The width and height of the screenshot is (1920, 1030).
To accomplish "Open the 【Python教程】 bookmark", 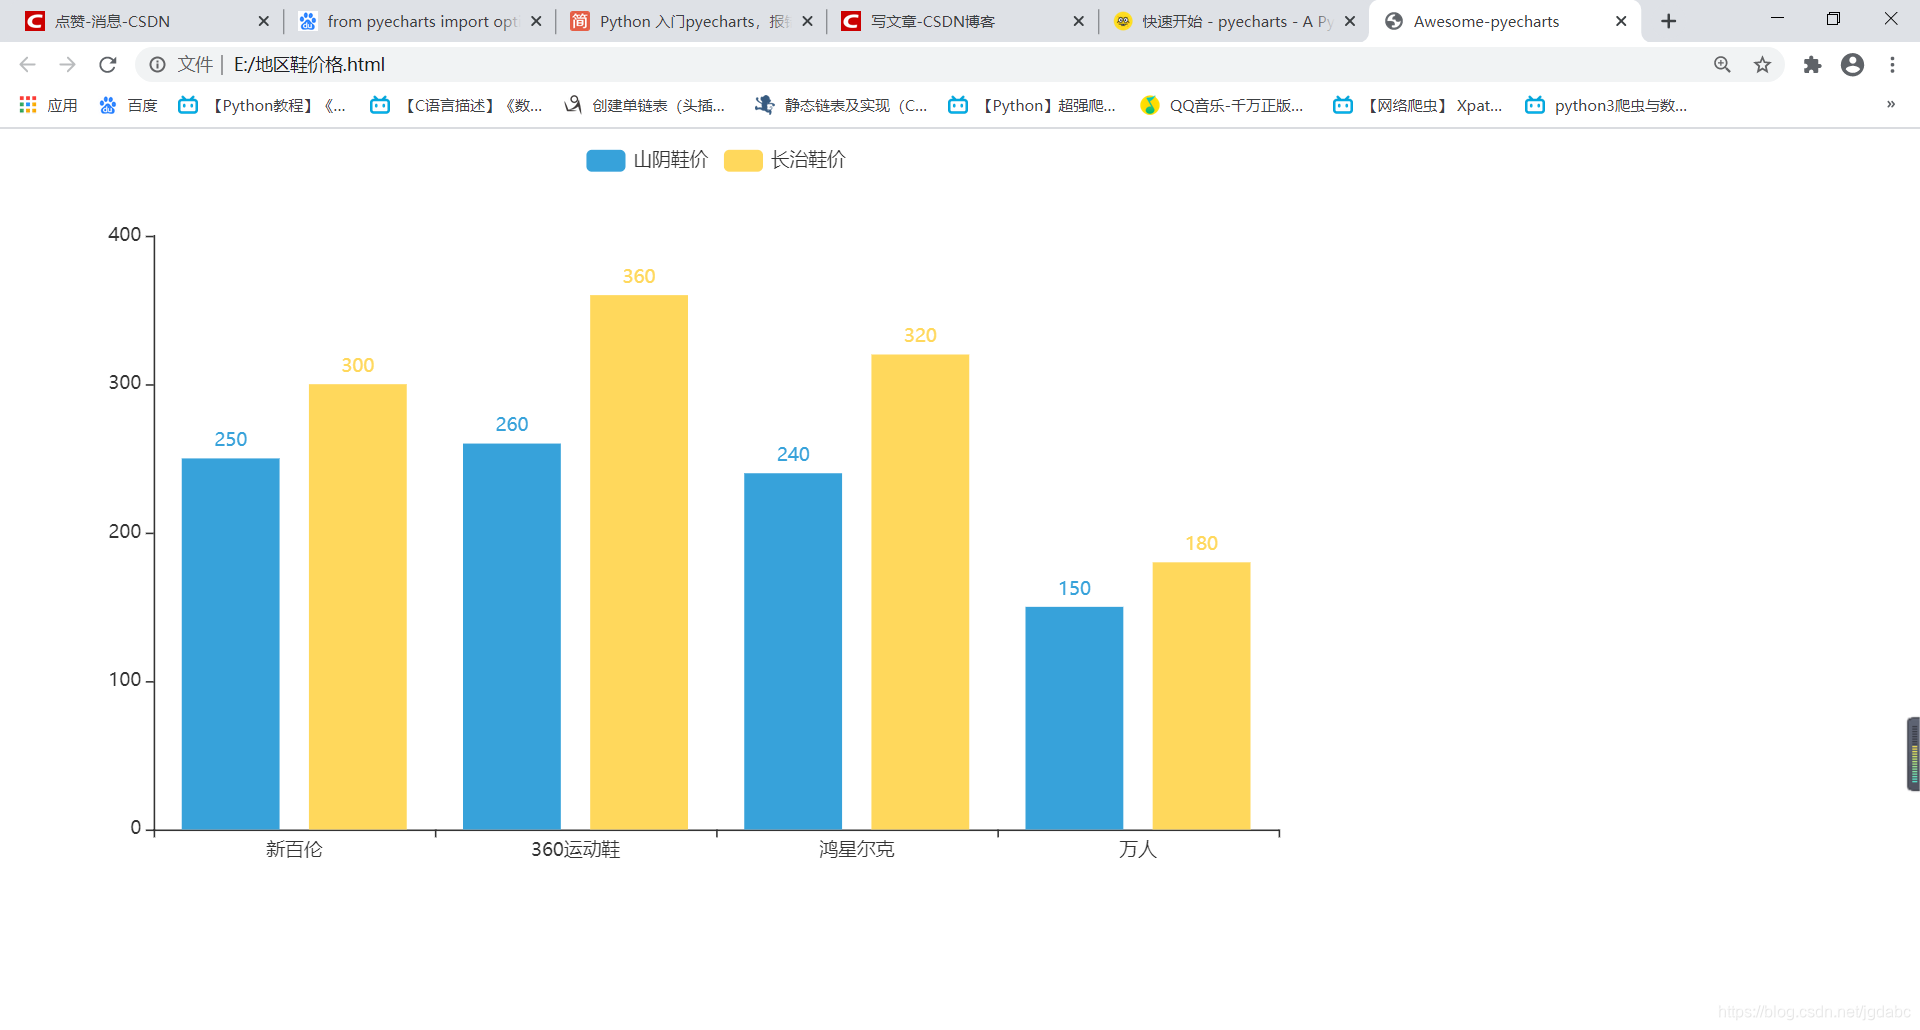I will (x=262, y=105).
